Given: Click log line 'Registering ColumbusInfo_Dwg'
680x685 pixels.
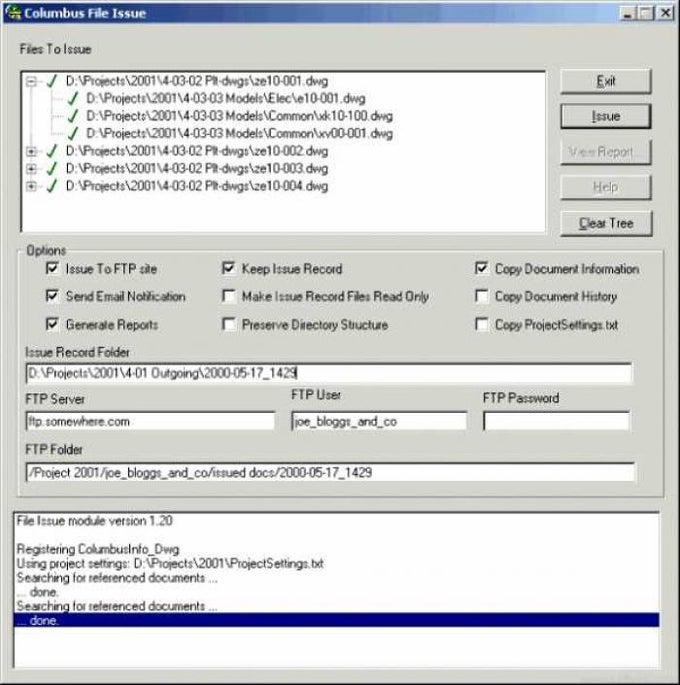Looking at the screenshot, I should point(98,549).
